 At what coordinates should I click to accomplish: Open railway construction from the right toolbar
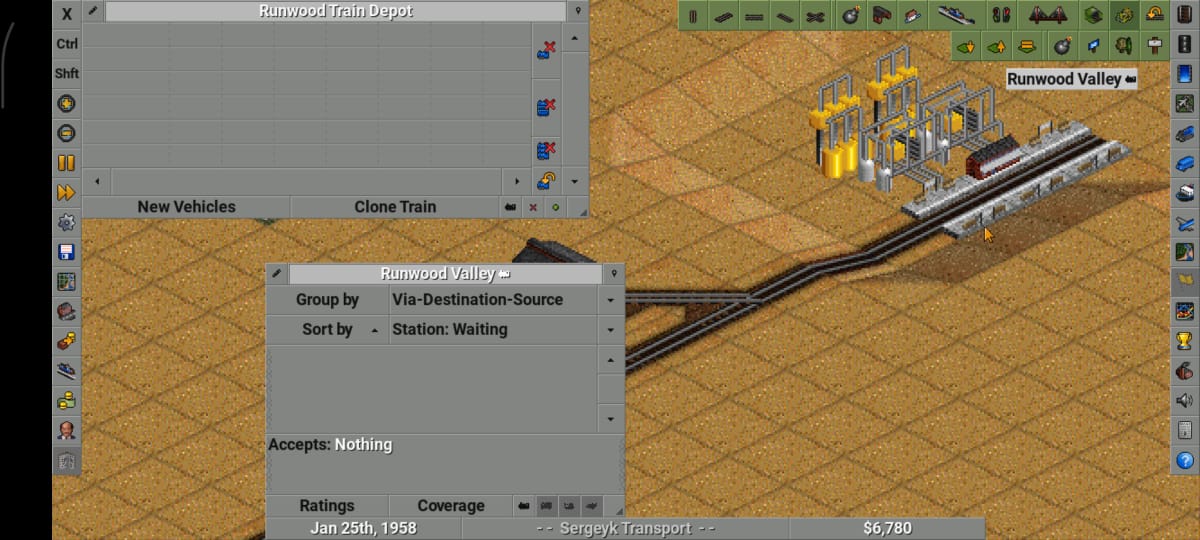click(1185, 16)
